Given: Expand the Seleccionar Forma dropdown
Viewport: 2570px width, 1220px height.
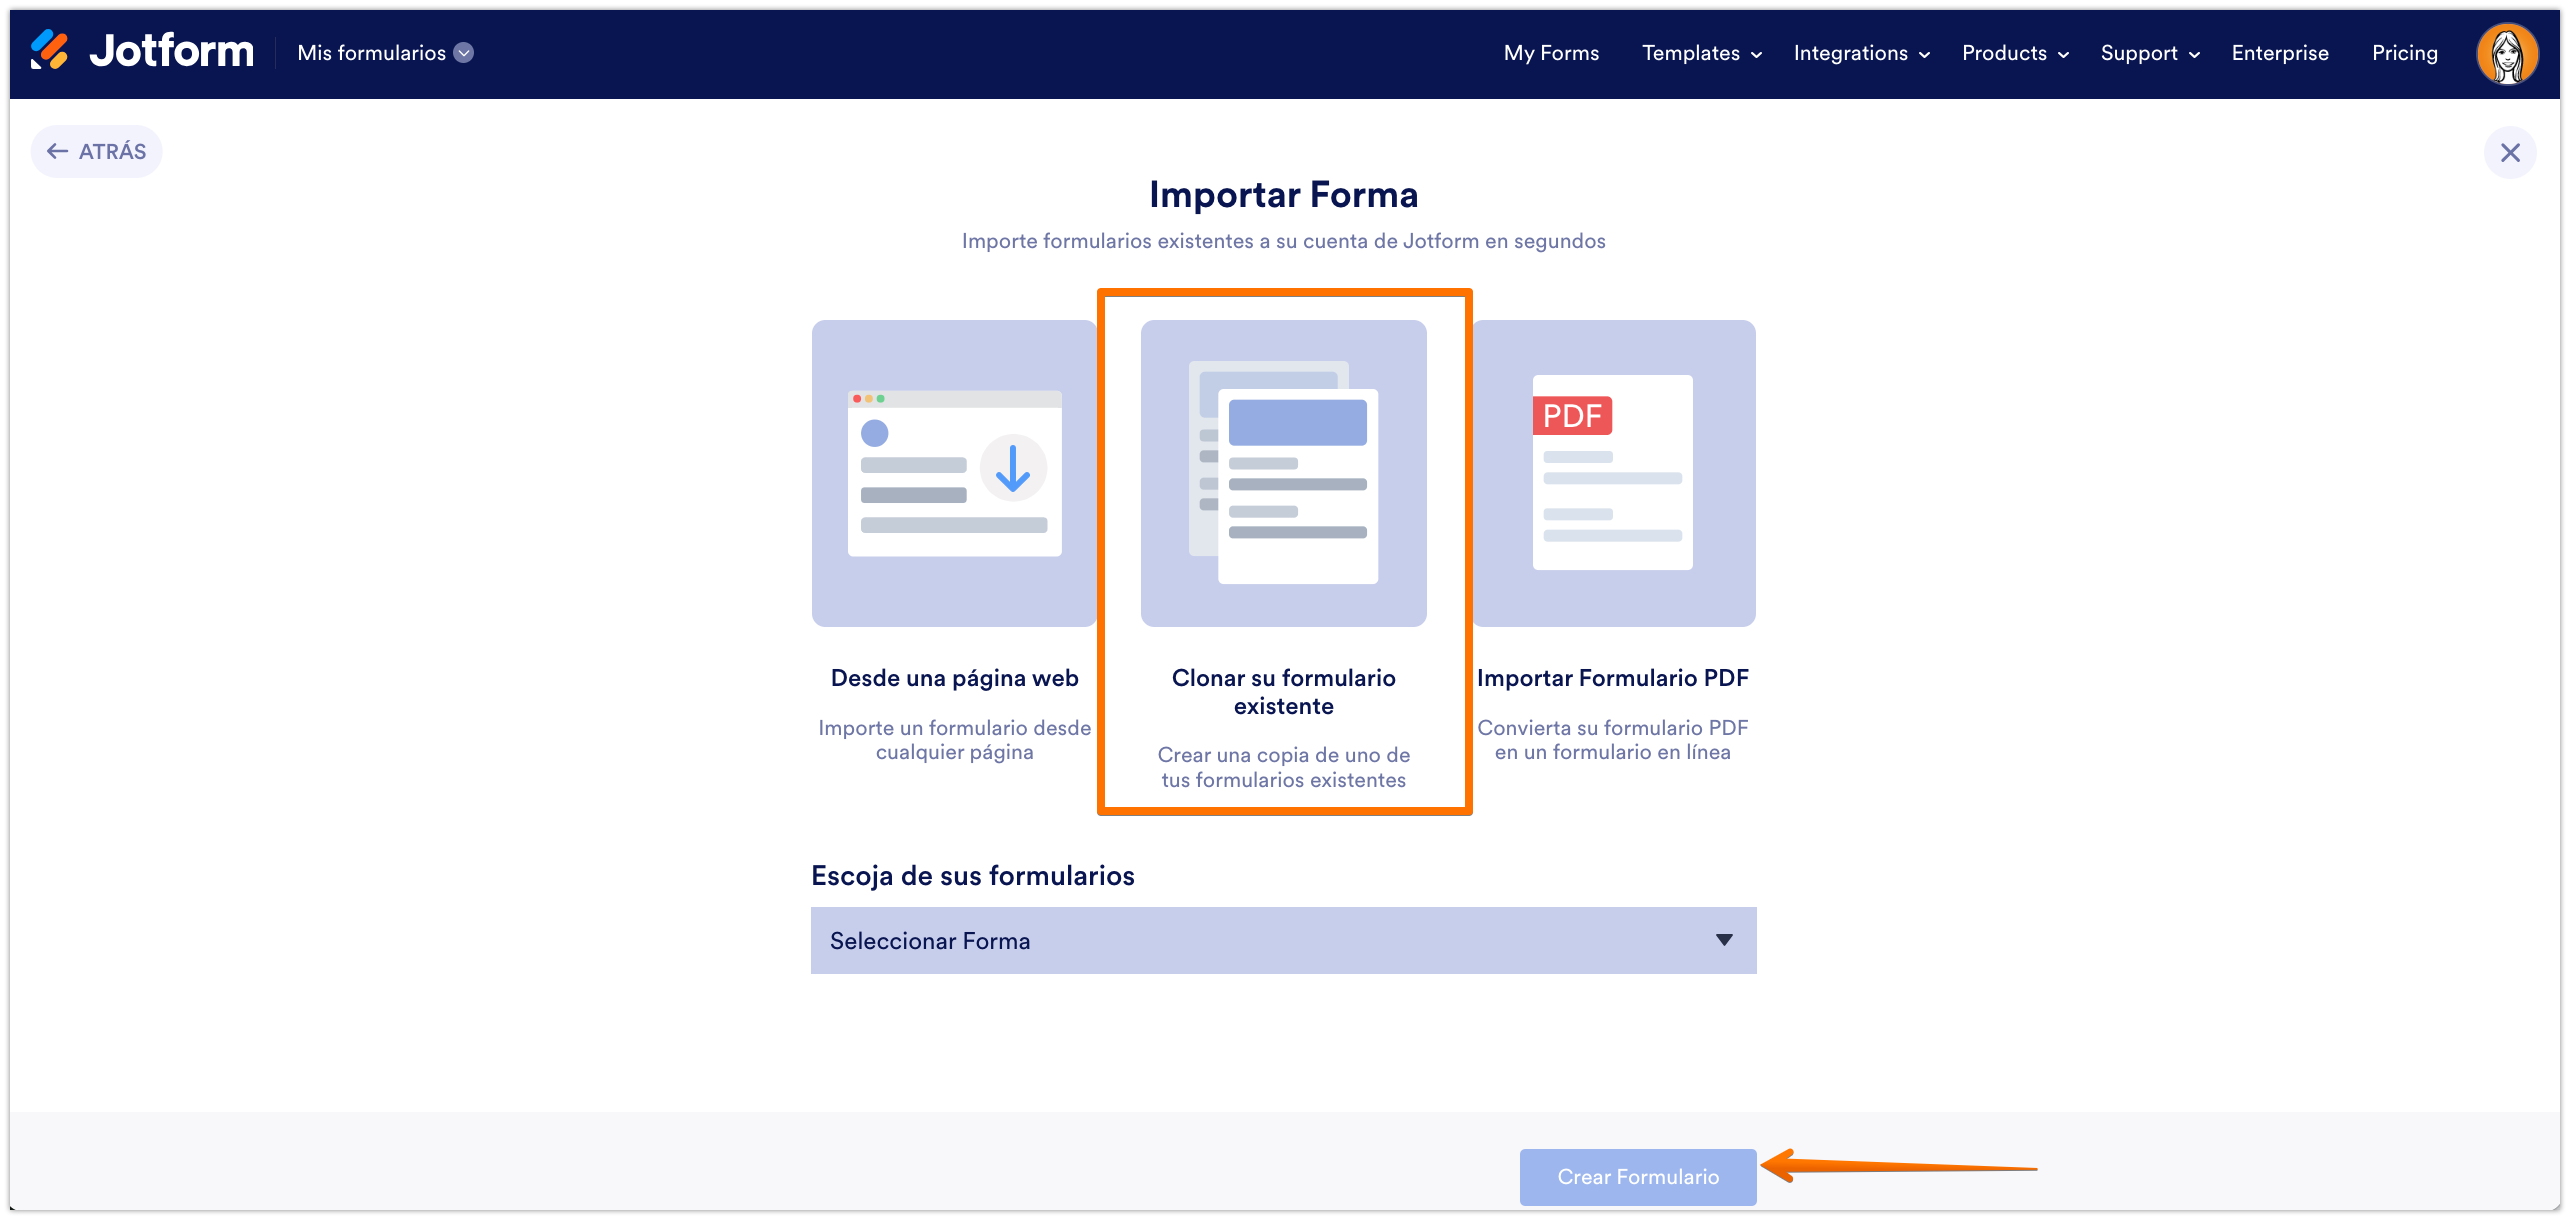Looking at the screenshot, I should point(1283,940).
